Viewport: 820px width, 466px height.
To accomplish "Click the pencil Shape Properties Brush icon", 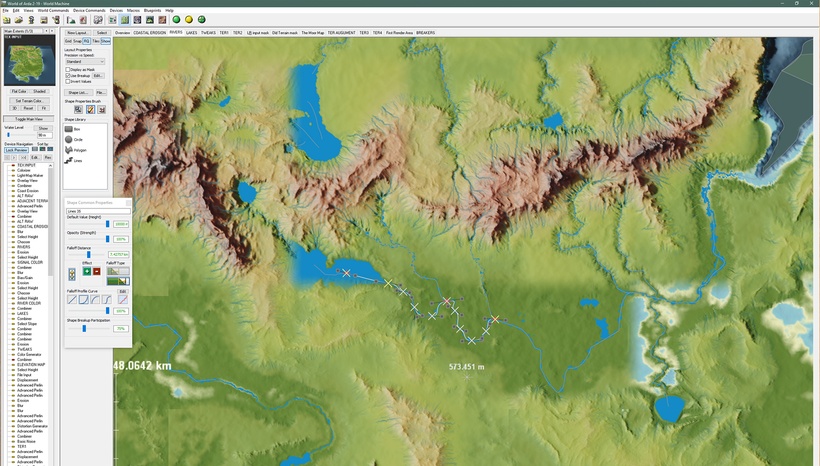I will click(90, 109).
